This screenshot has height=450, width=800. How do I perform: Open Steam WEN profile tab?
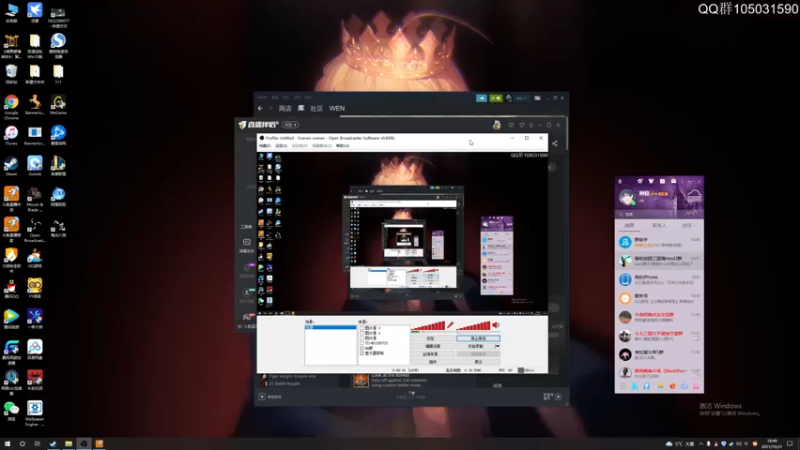tap(337, 108)
